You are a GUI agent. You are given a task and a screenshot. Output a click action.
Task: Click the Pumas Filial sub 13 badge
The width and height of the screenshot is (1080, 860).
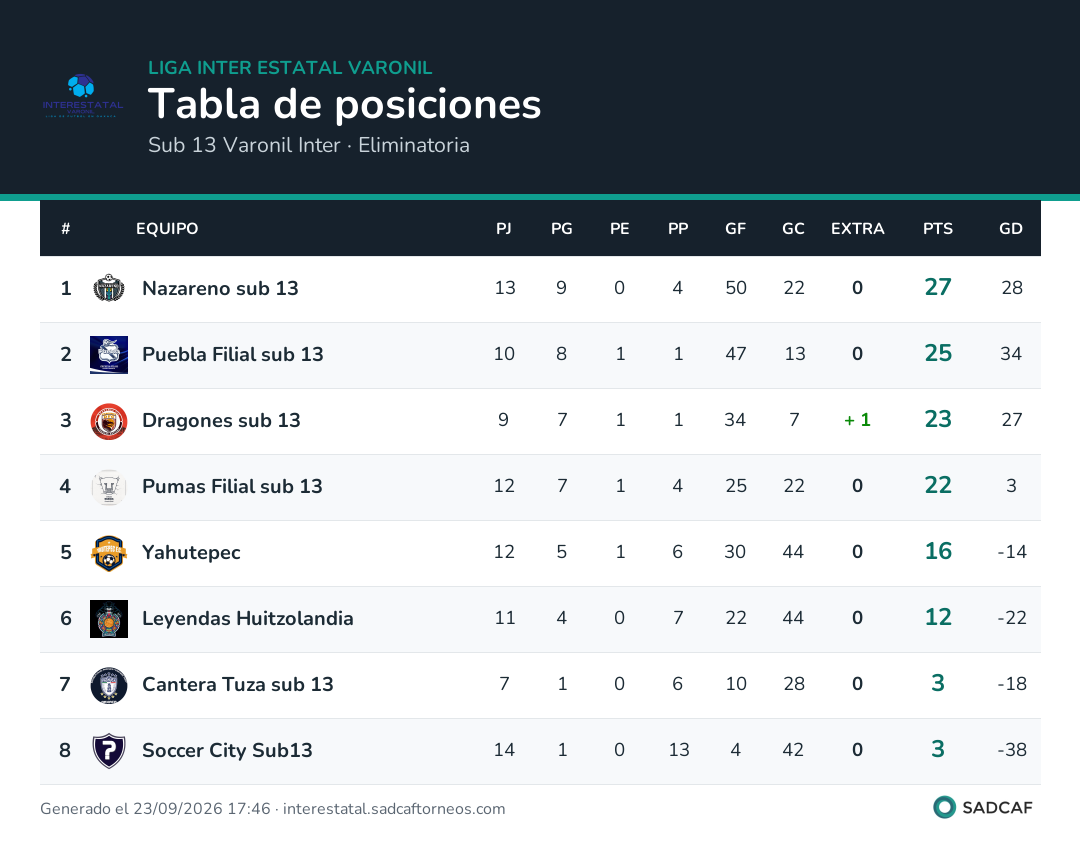coord(109,487)
